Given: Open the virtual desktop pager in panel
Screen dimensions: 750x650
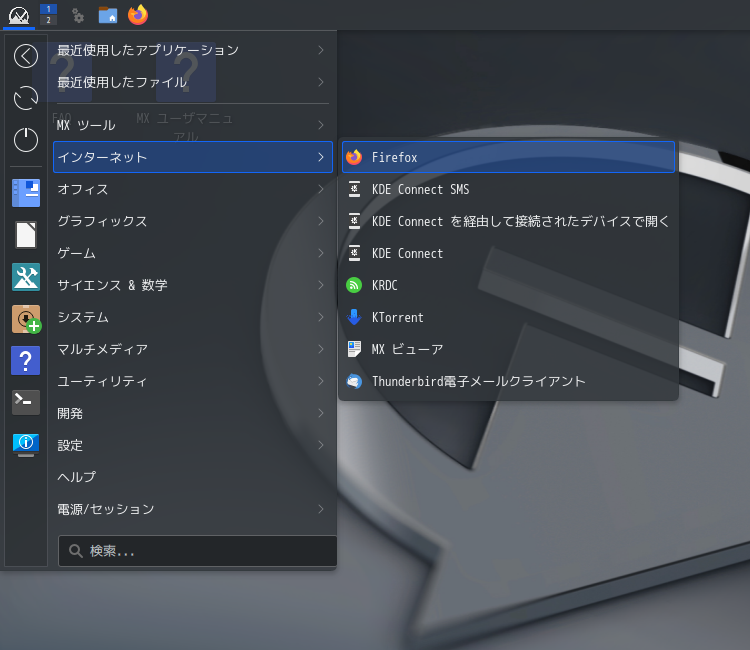Looking at the screenshot, I should (48, 14).
